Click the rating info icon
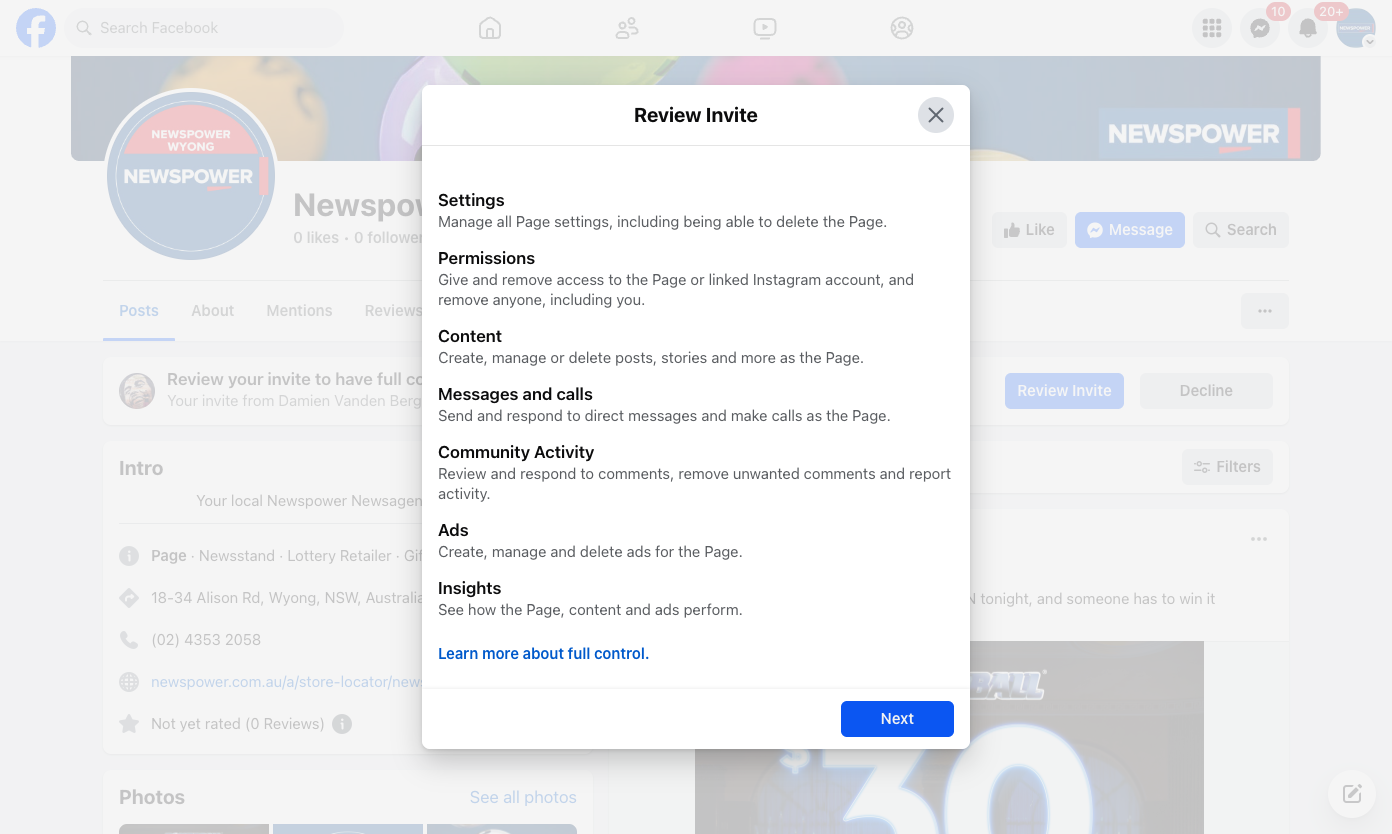Image resolution: width=1392 pixels, height=834 pixels. [342, 724]
